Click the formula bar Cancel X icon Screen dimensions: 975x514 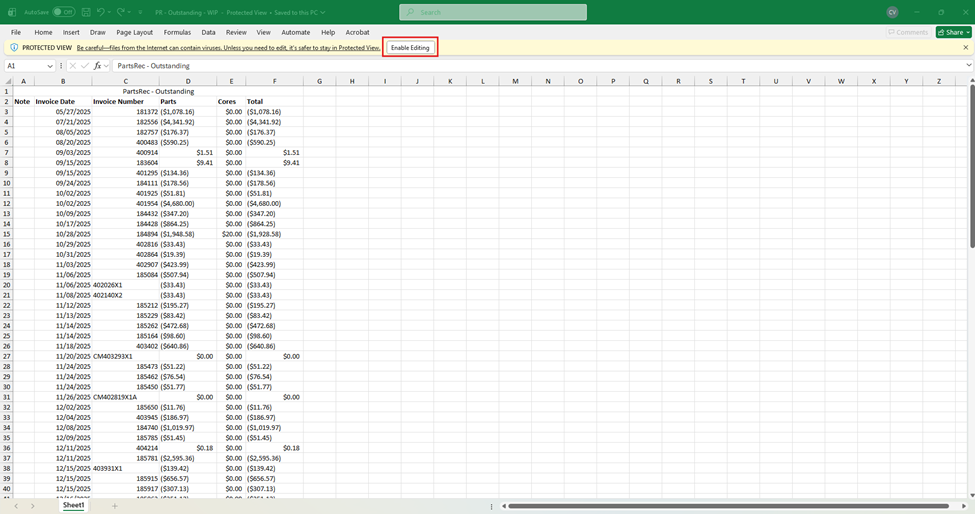coord(73,66)
